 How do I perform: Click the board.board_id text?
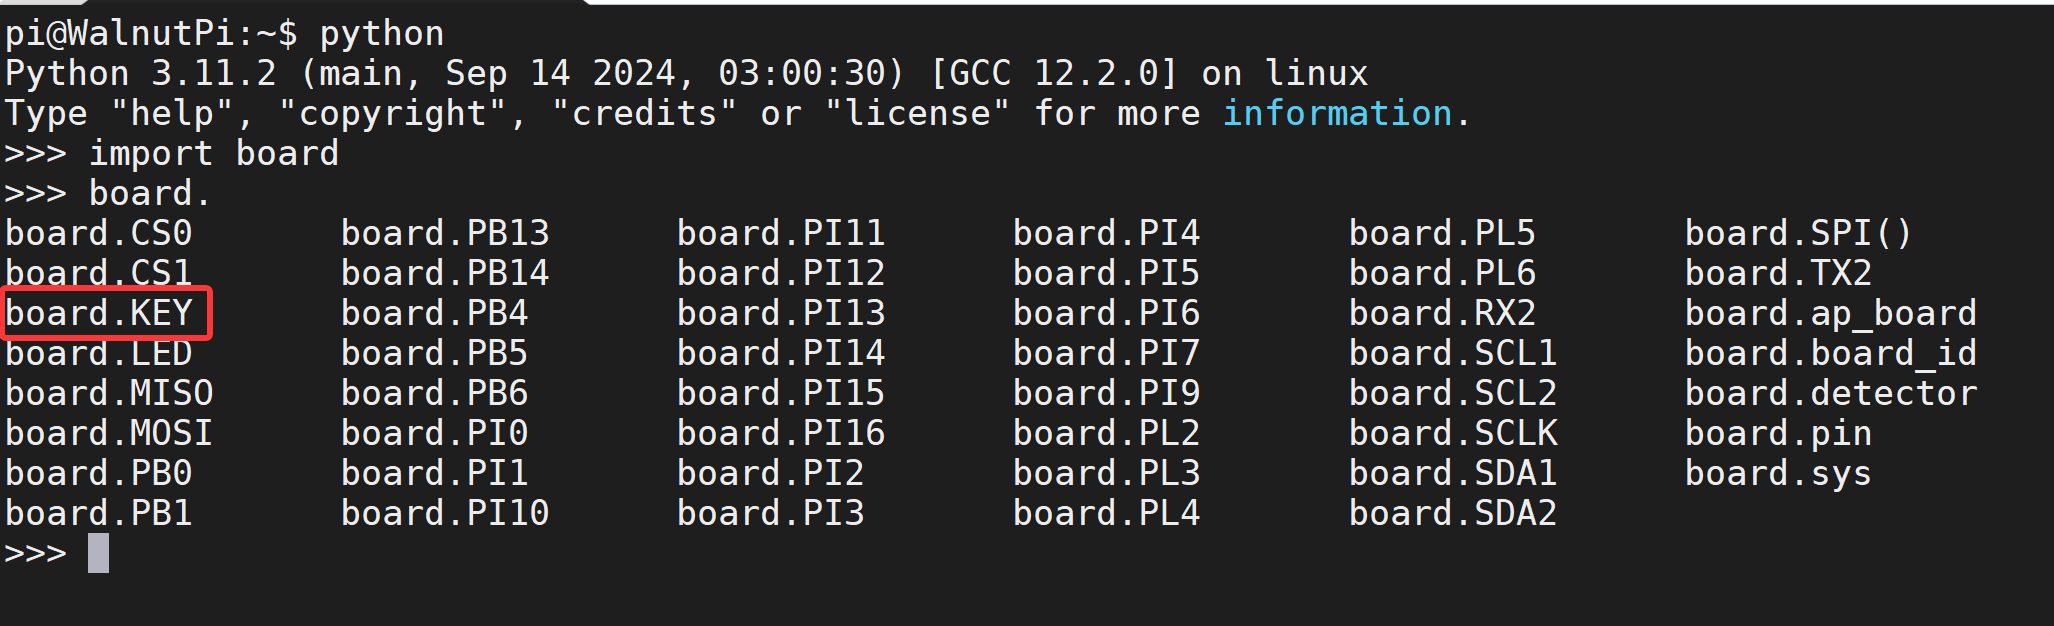1831,353
